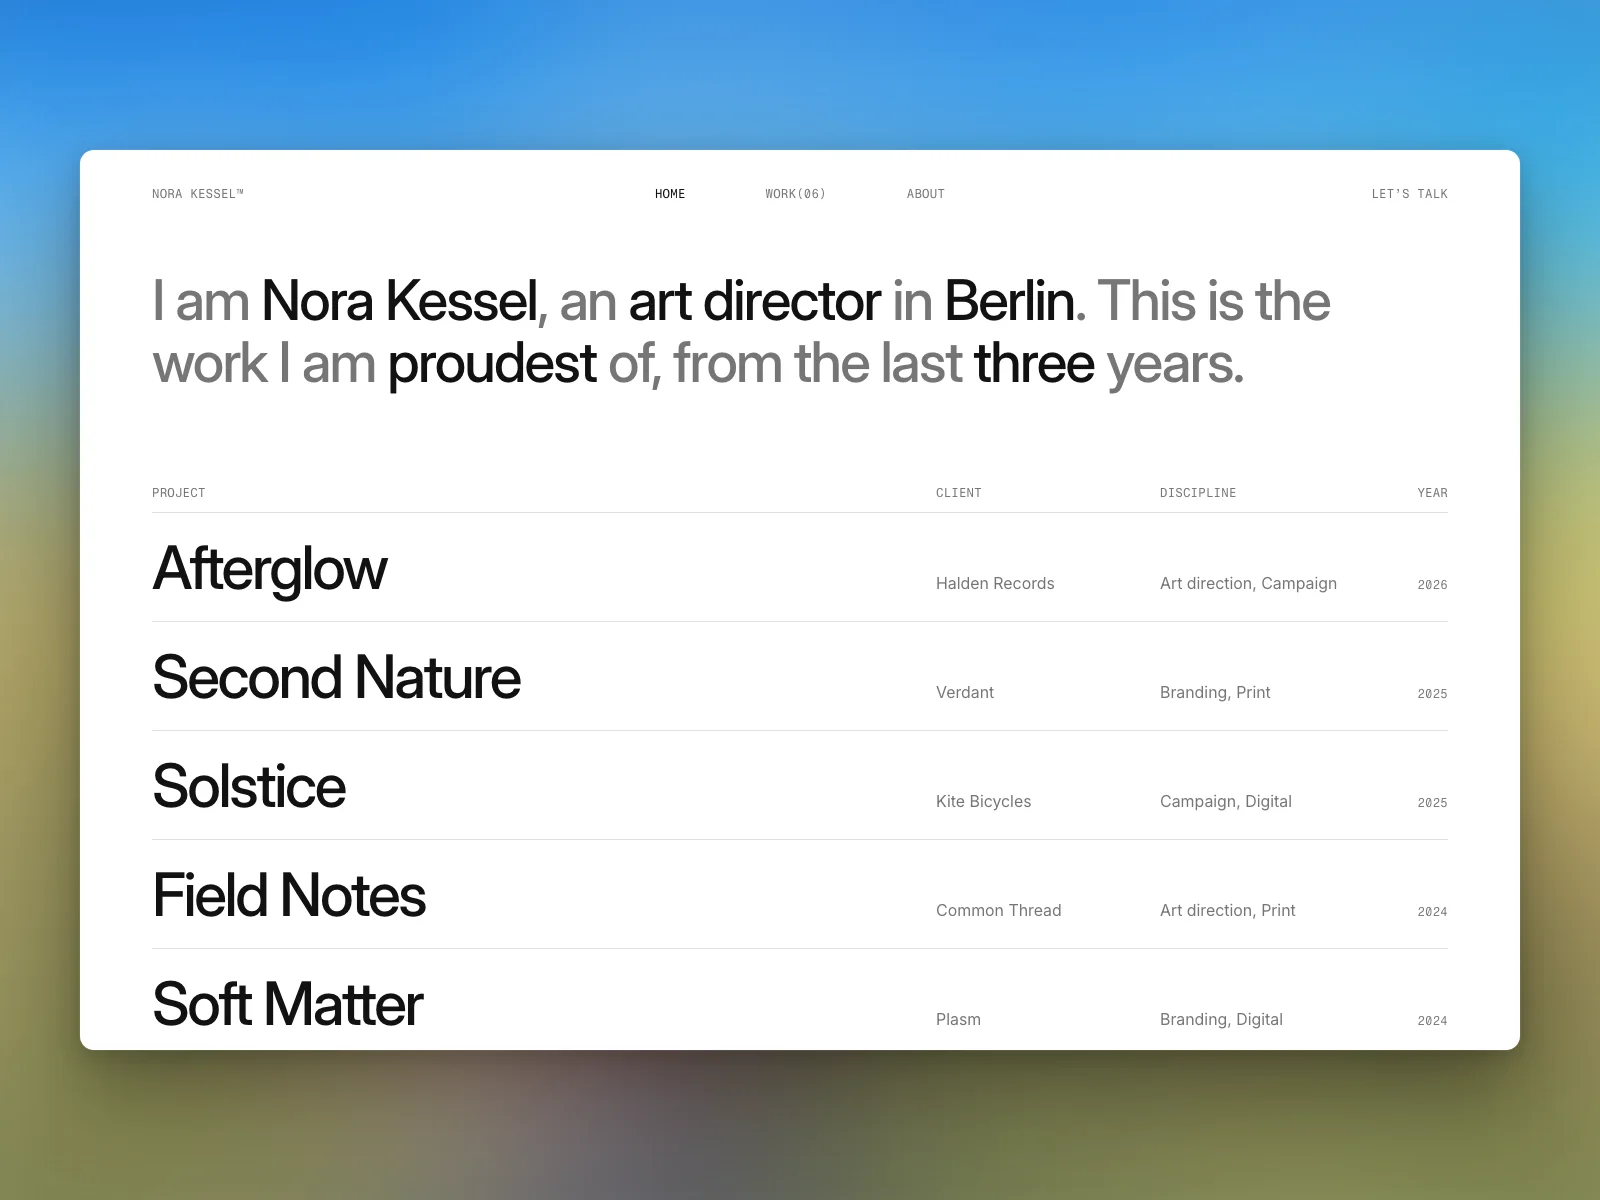
Task: Select client text Plasm
Action: [958, 1019]
